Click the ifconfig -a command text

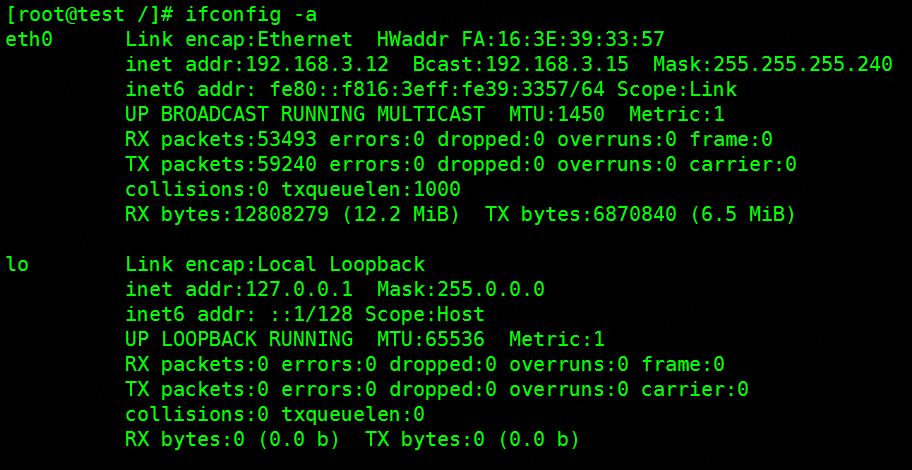pos(251,15)
